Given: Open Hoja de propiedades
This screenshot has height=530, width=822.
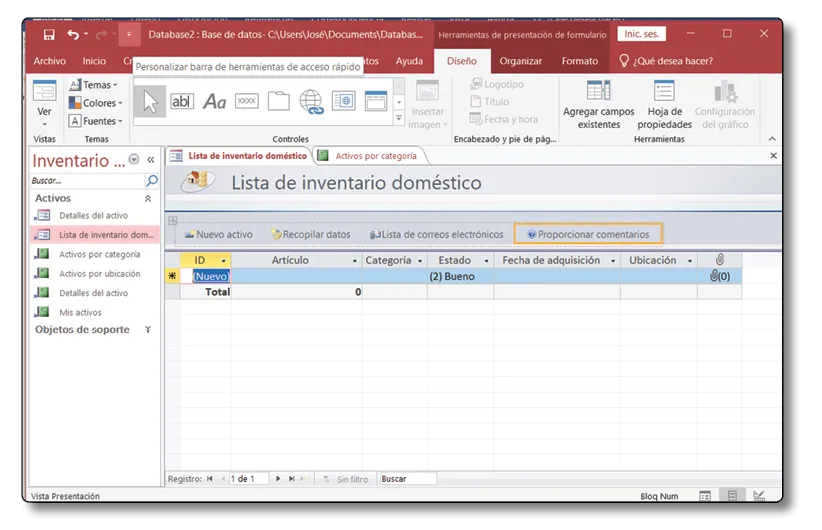Looking at the screenshot, I should coord(664,106).
